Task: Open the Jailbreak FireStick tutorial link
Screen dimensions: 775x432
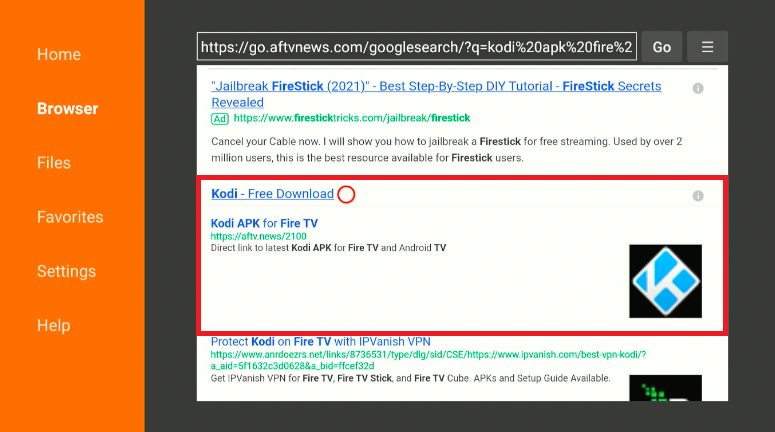Action: point(436,94)
